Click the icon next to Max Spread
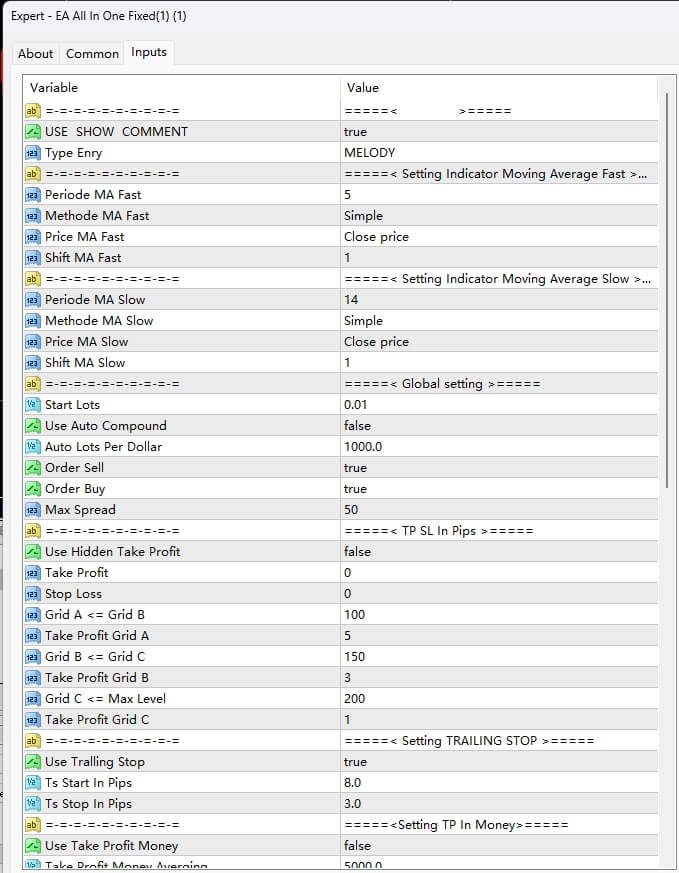Viewport: 679px width, 873px height. 32,510
